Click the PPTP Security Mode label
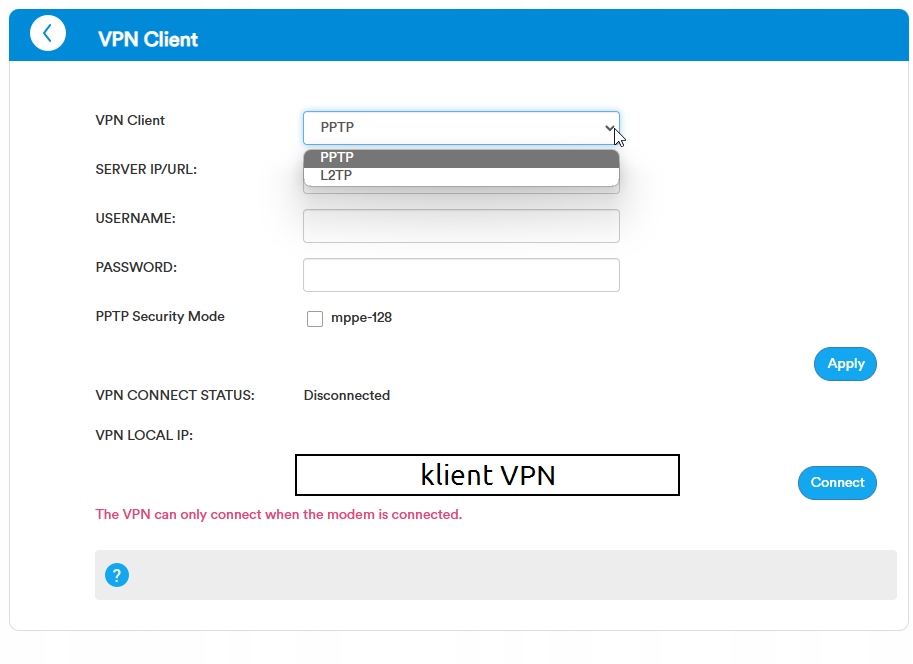 coord(160,316)
